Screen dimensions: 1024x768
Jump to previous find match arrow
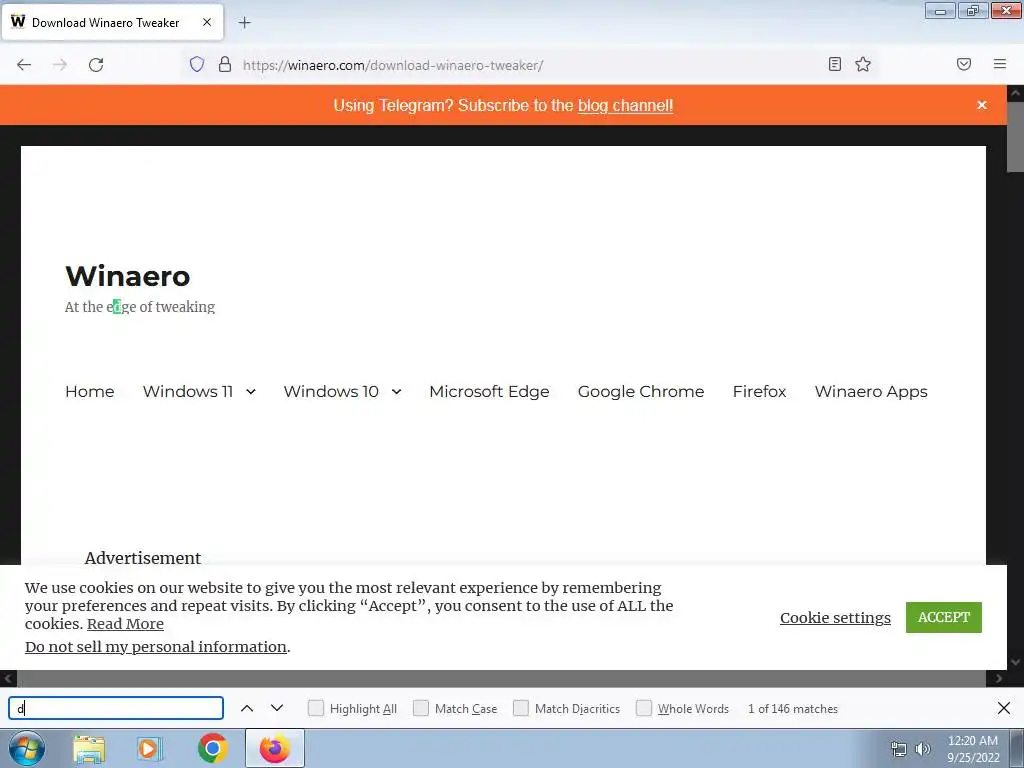click(x=247, y=708)
